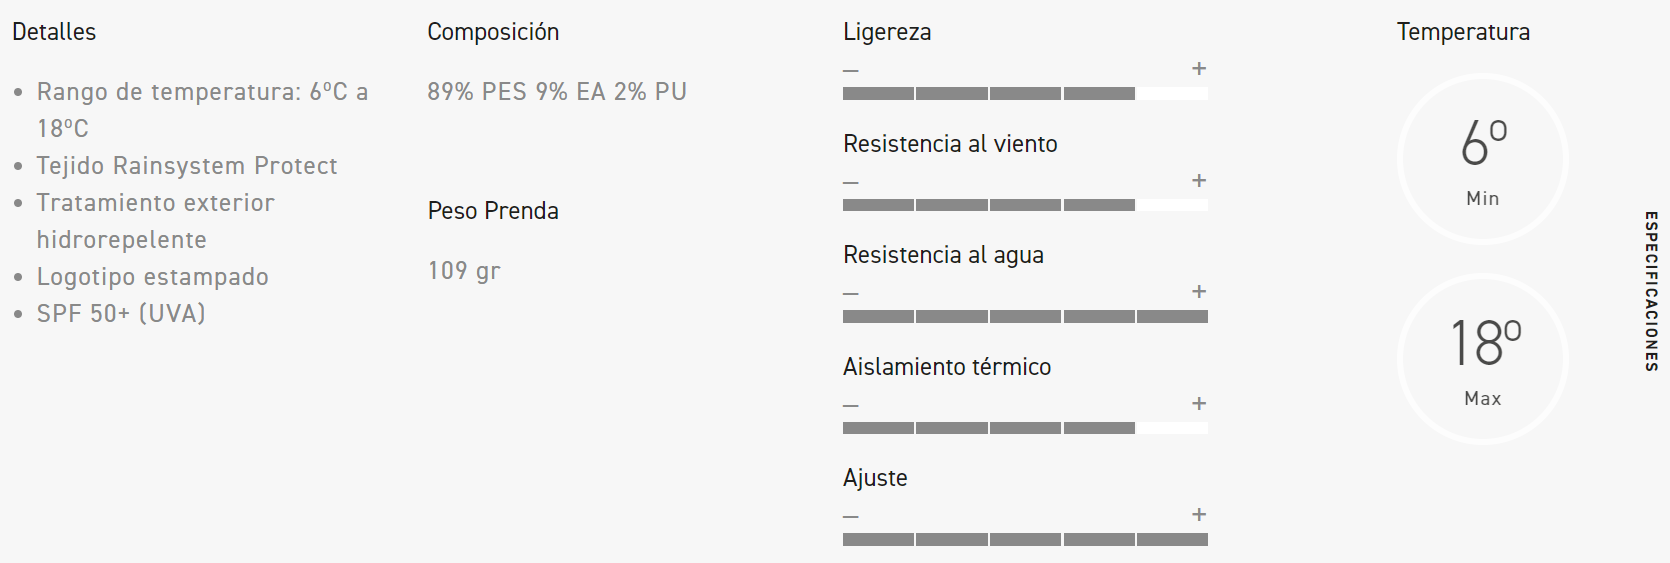Click the Tejido Rainsystem Protect list item
This screenshot has width=1670, height=563.
click(x=187, y=166)
